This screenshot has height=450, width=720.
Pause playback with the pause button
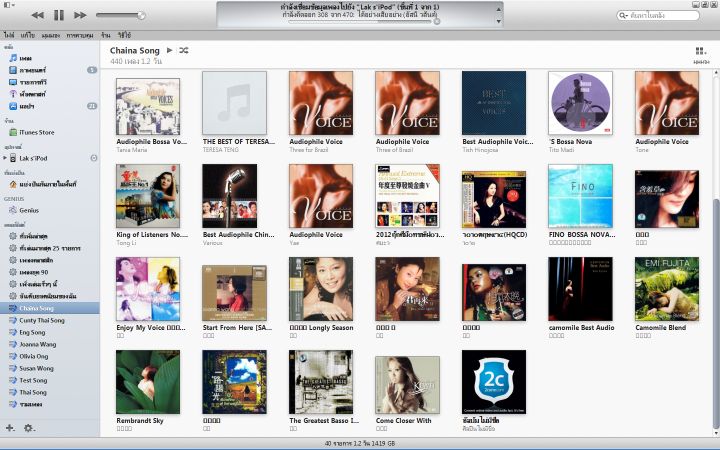(x=59, y=15)
